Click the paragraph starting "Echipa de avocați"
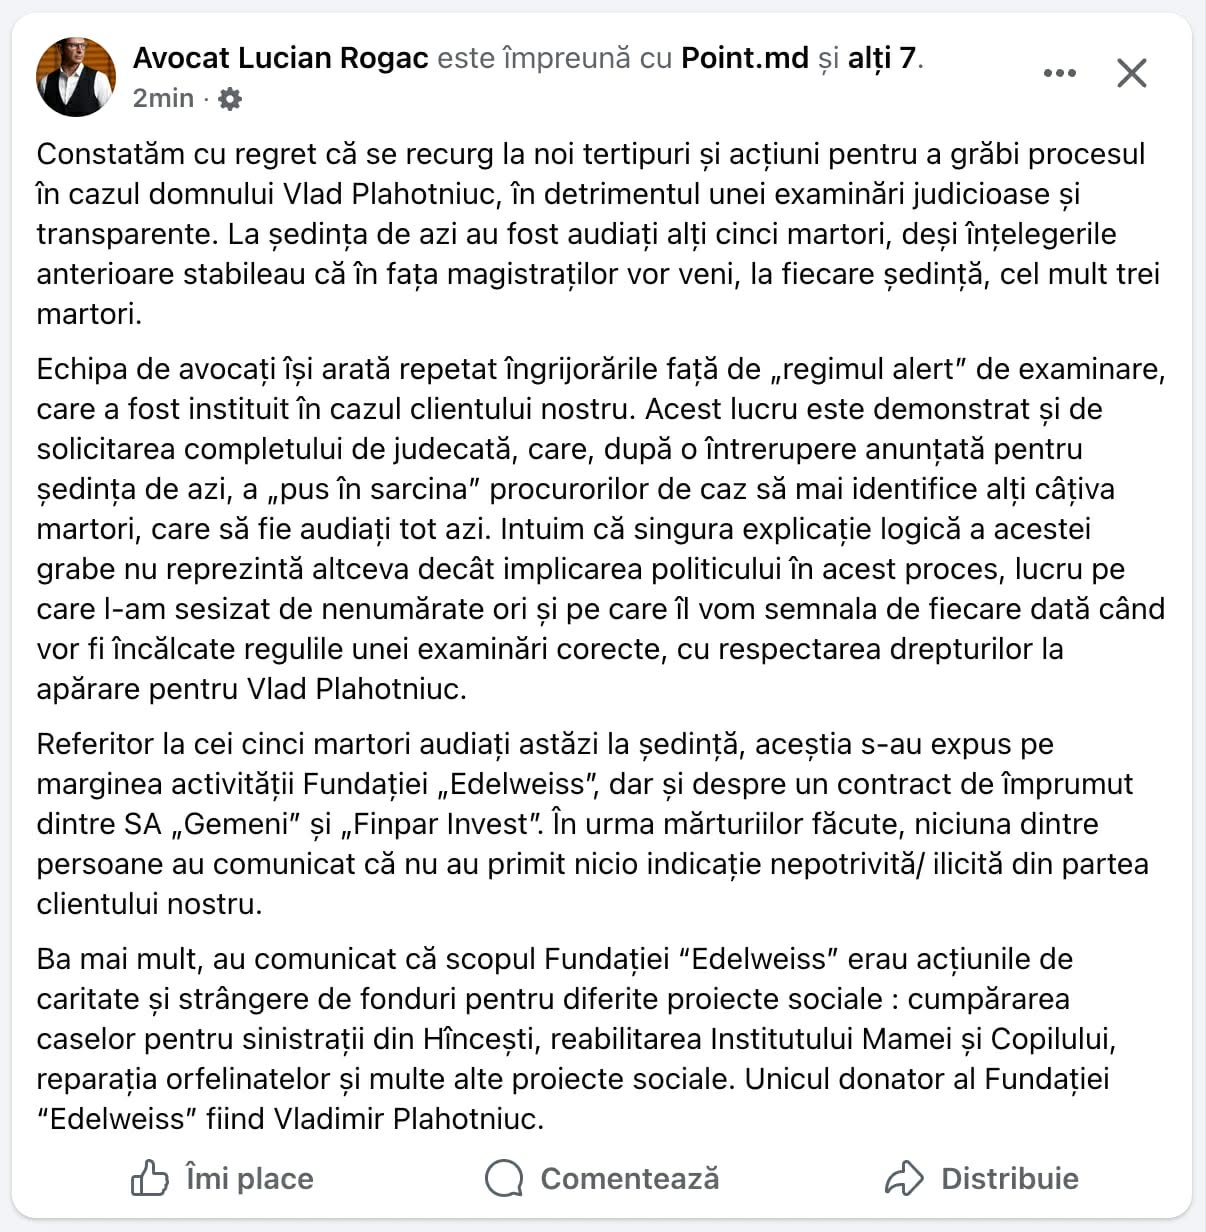Image resolution: width=1206 pixels, height=1232 pixels. coord(600,528)
